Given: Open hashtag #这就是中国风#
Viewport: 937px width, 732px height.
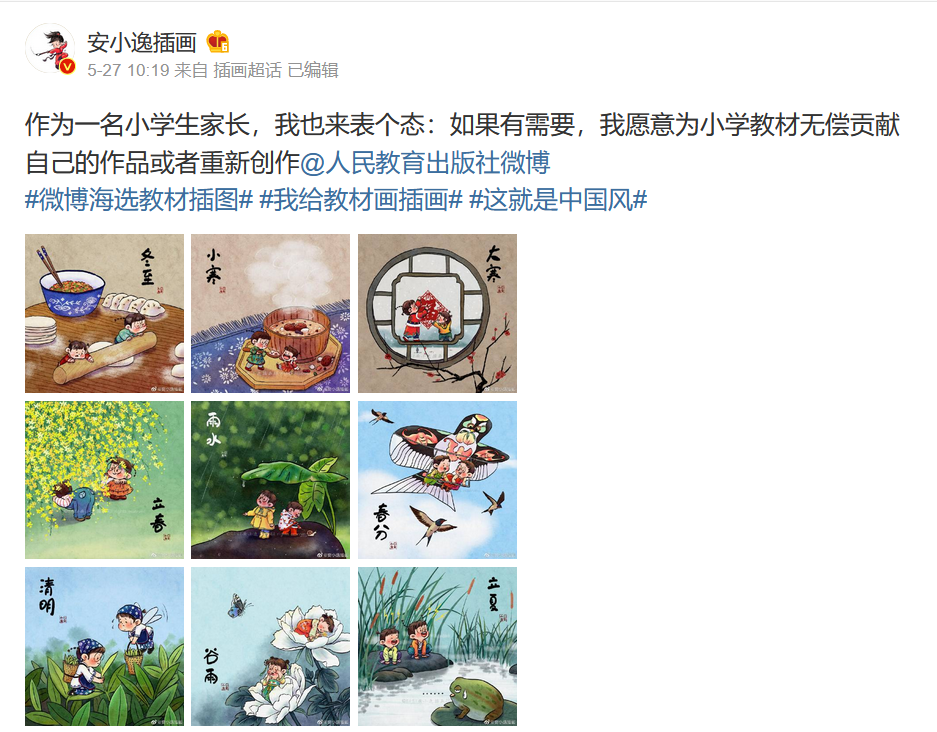Looking at the screenshot, I should point(558,200).
